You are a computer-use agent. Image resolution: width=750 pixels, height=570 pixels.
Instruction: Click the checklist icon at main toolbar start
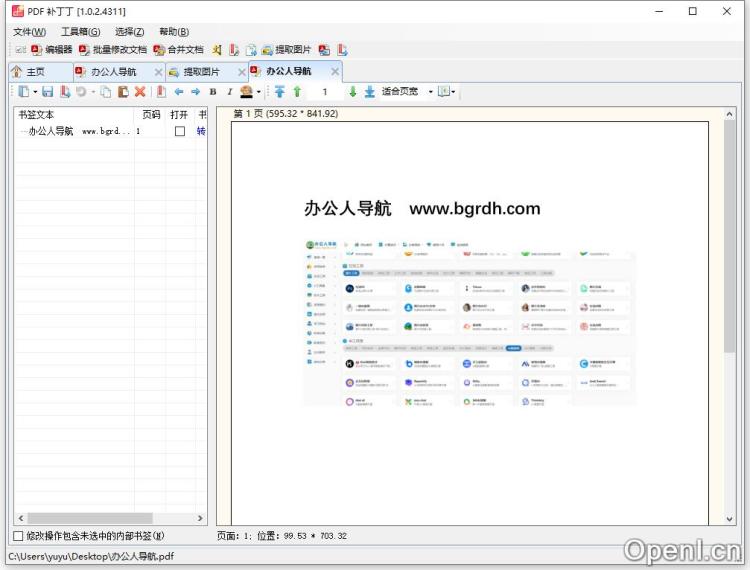click(x=20, y=50)
